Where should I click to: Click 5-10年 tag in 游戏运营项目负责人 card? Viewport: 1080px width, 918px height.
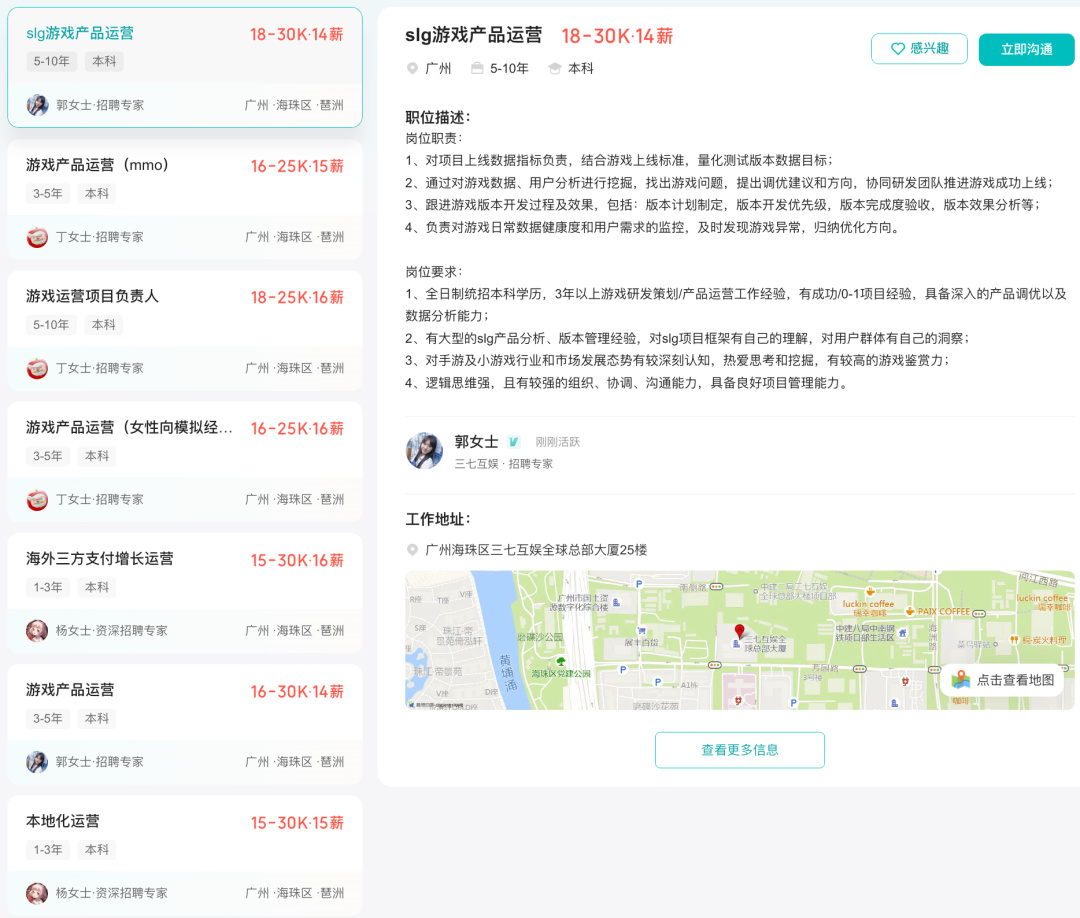[x=51, y=324]
